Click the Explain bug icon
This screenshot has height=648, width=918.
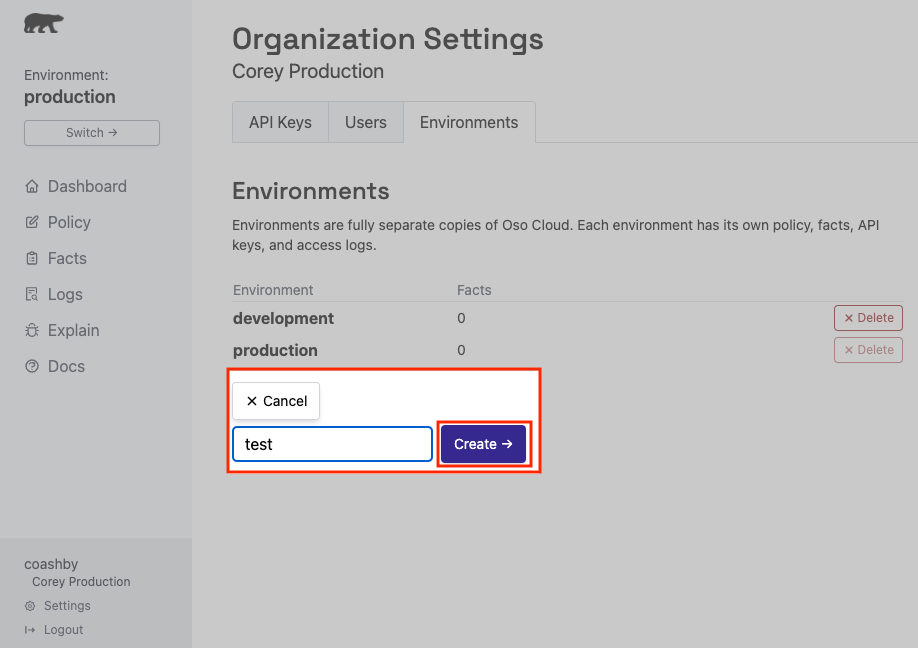pos(31,331)
